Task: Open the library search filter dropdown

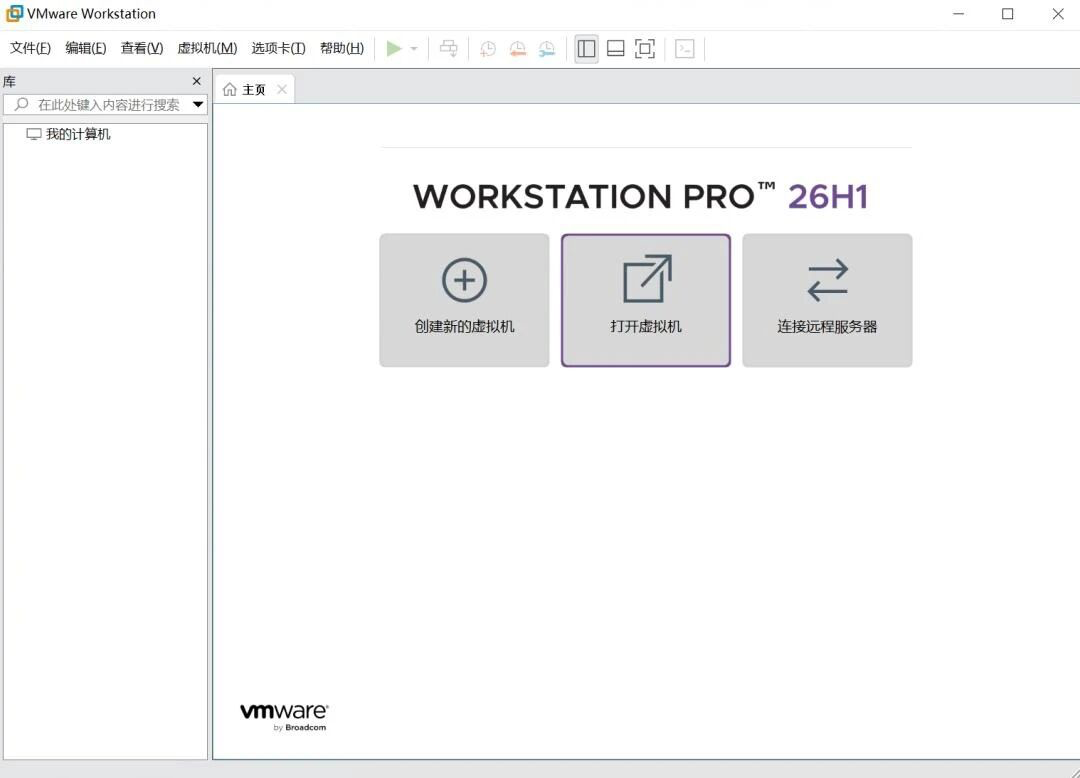Action: pyautogui.click(x=198, y=105)
